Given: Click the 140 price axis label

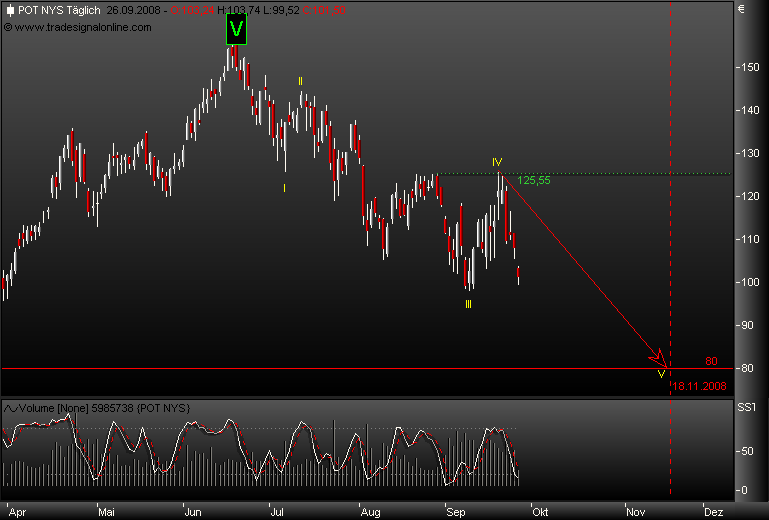Looking at the screenshot, I should 748,110.
